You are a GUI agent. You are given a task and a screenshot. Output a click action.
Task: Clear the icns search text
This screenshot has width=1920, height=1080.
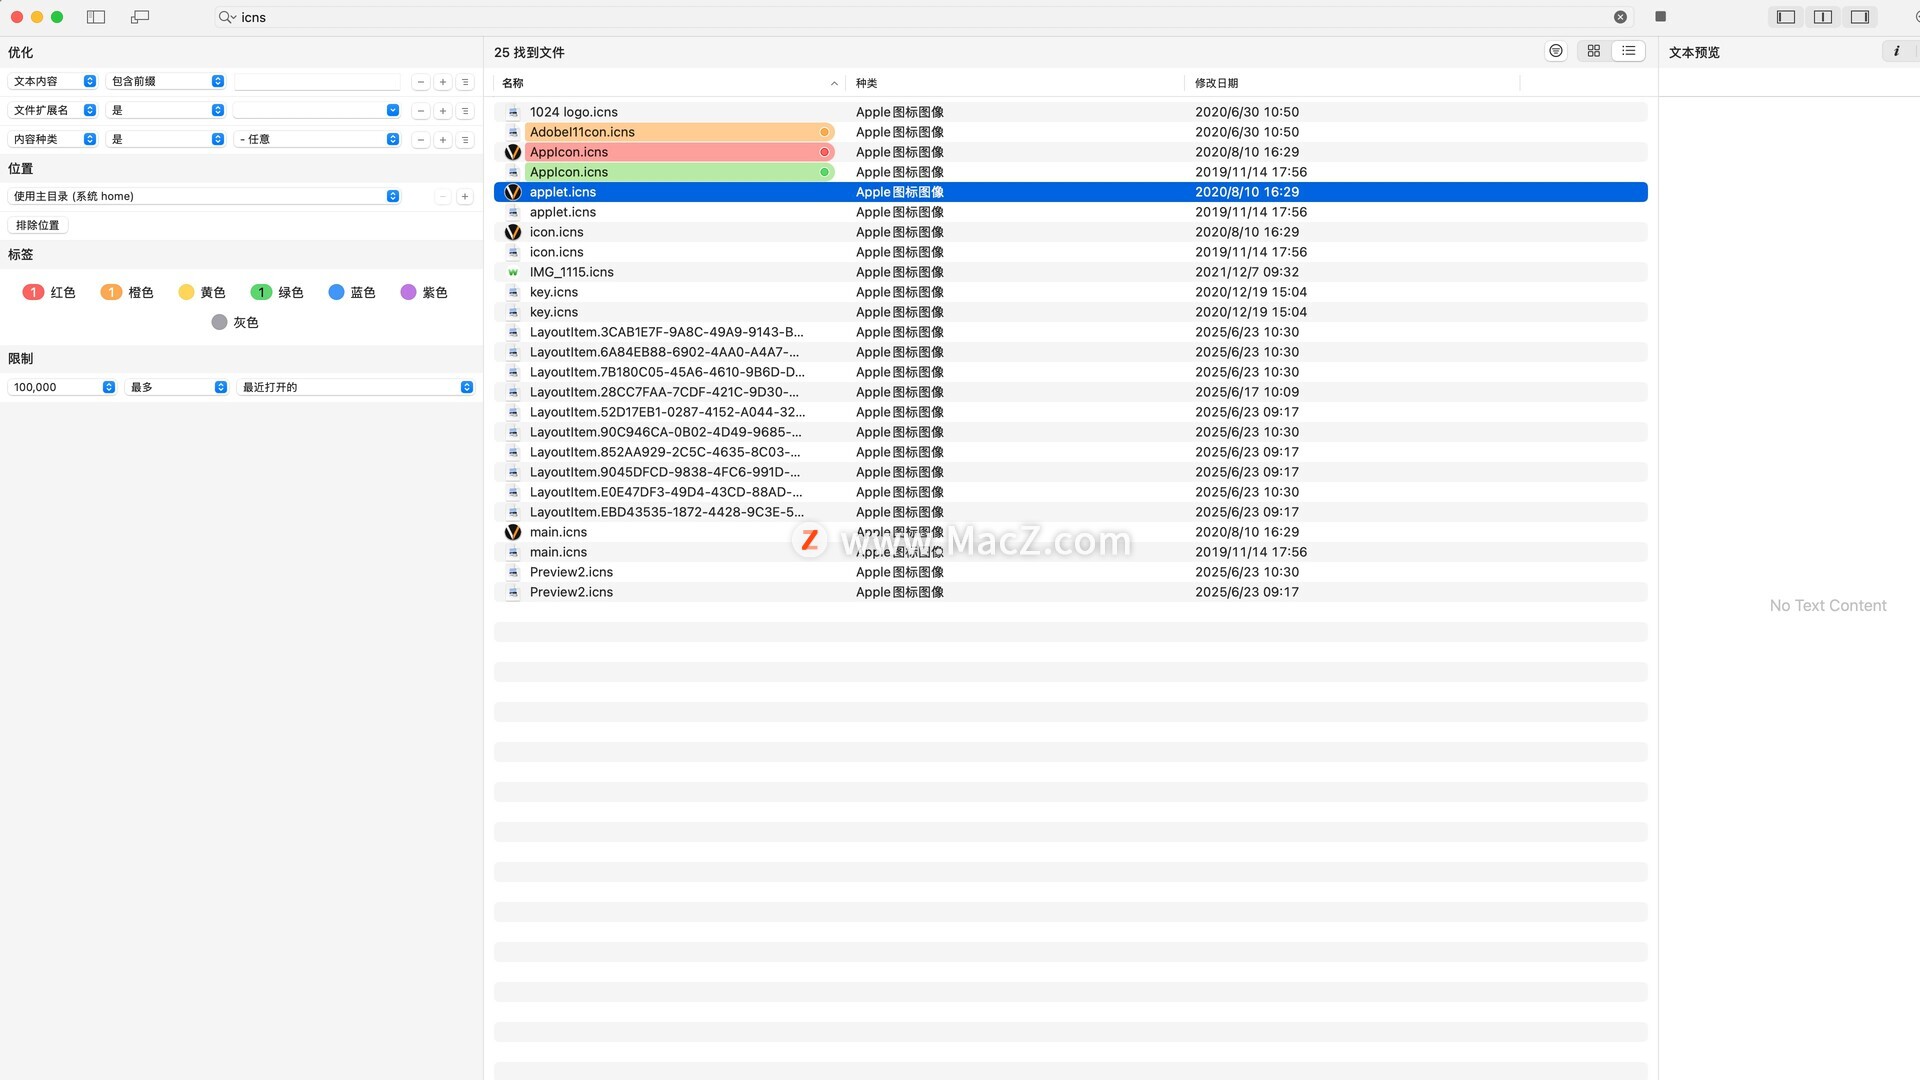[1620, 17]
